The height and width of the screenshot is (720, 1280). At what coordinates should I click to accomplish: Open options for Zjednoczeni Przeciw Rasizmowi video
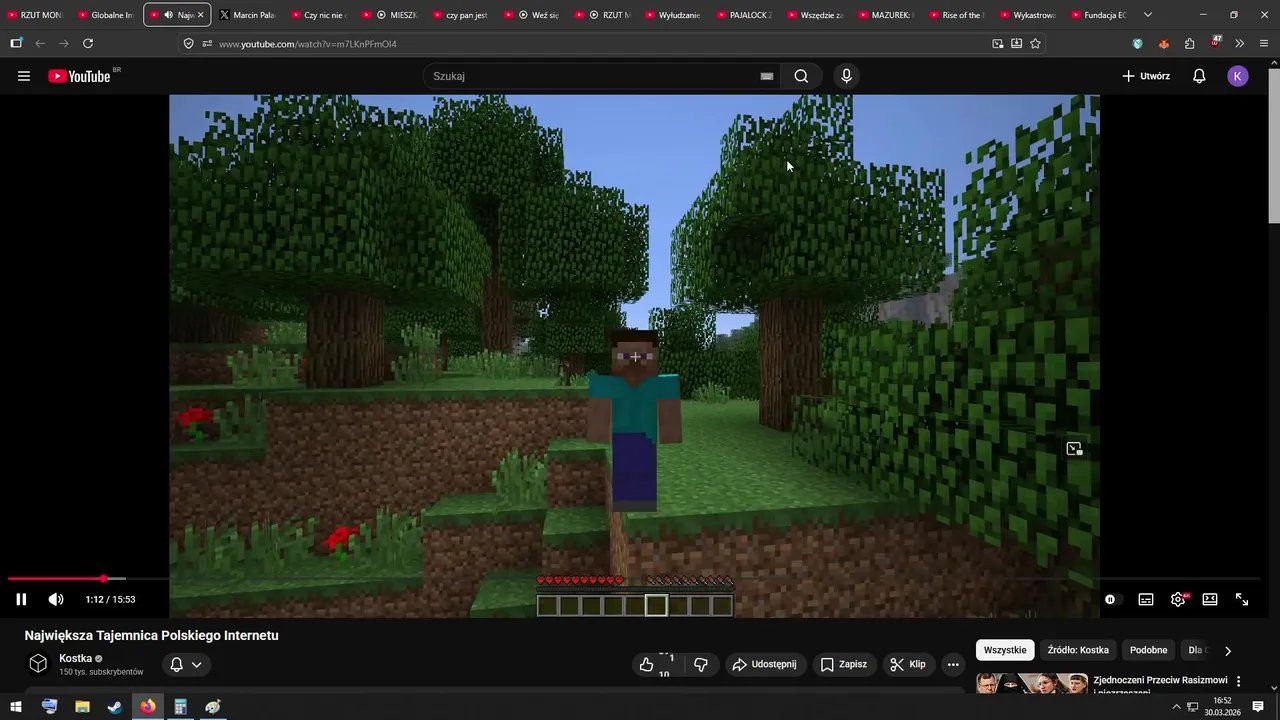click(x=1238, y=681)
